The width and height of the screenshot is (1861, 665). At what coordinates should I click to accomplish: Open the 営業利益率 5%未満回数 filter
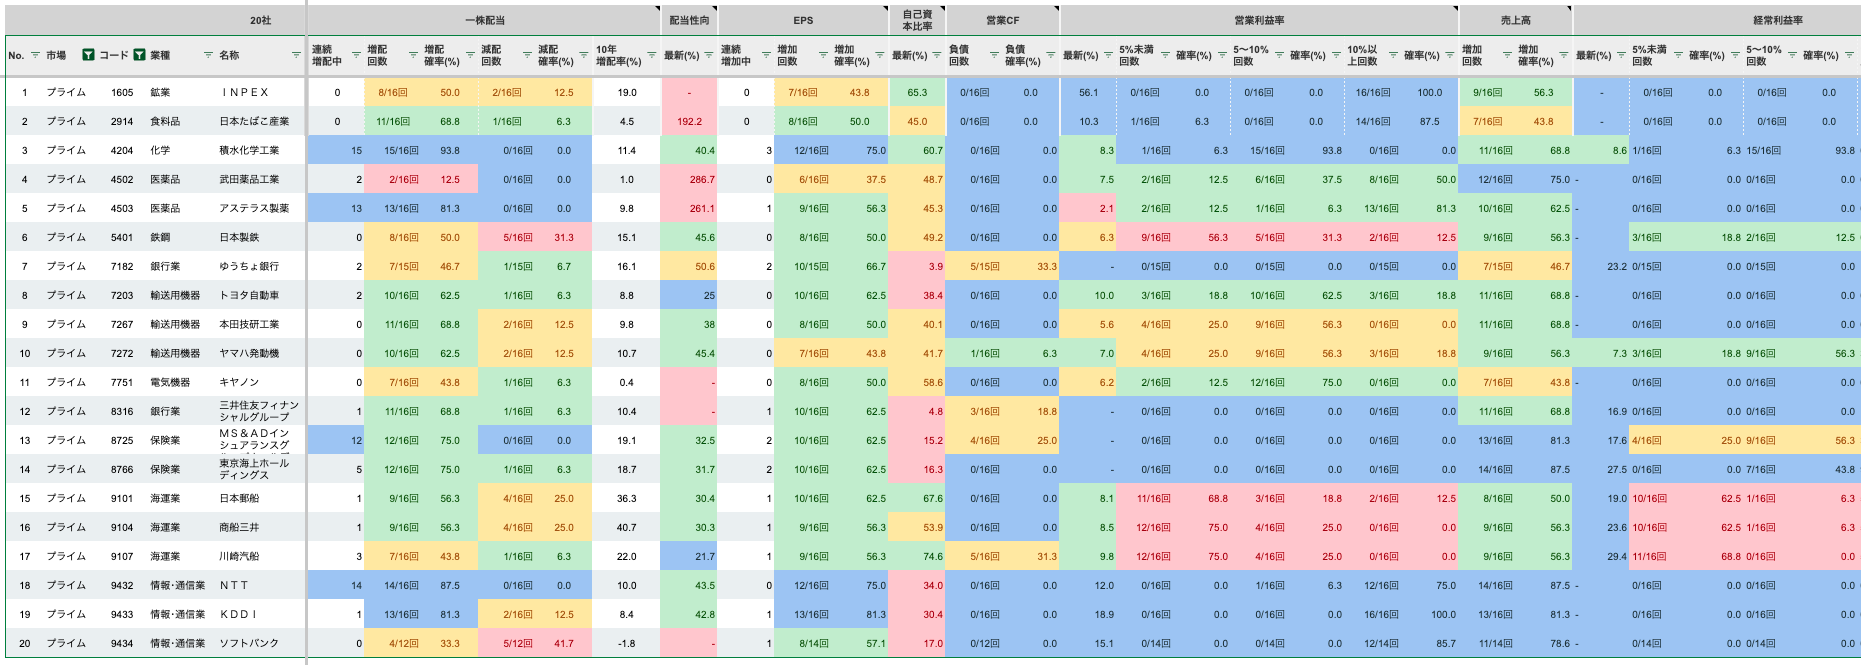point(1165,55)
